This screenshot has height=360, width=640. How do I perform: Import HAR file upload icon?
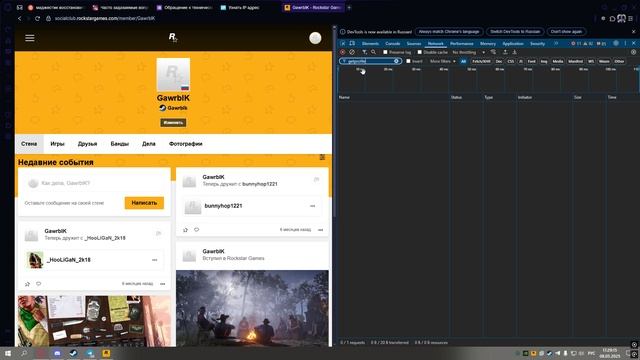[x=505, y=52]
